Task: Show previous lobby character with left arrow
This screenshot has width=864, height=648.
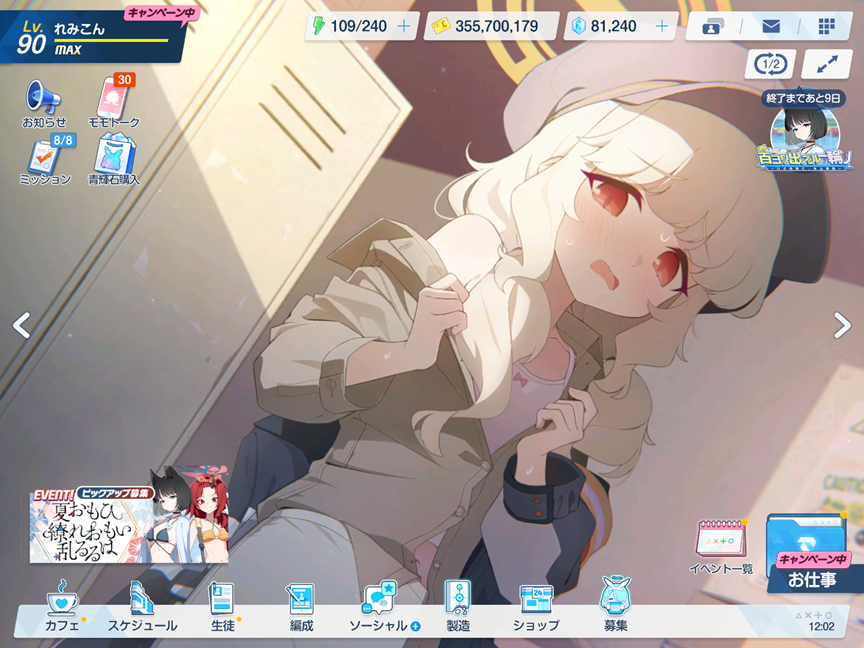Action: click(21, 326)
